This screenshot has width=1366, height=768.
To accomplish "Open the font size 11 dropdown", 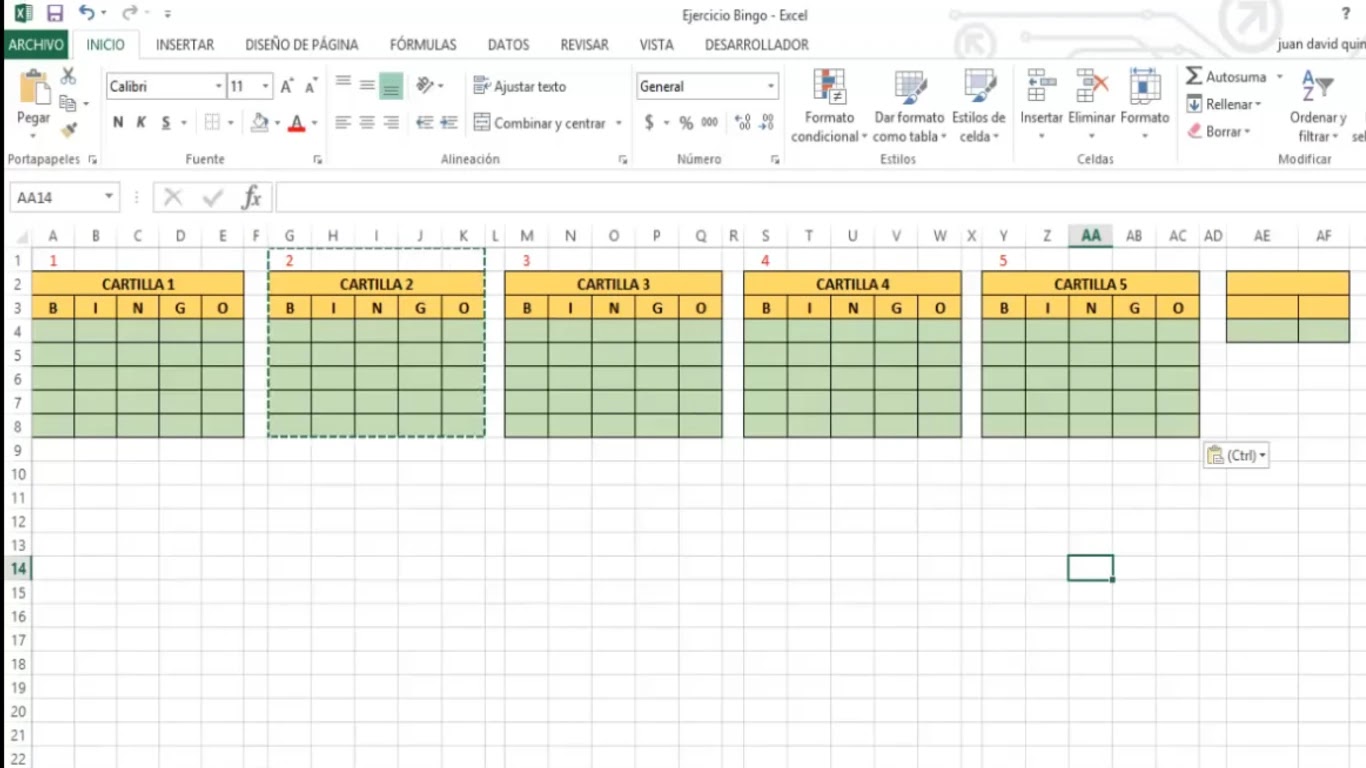I will 265,87.
